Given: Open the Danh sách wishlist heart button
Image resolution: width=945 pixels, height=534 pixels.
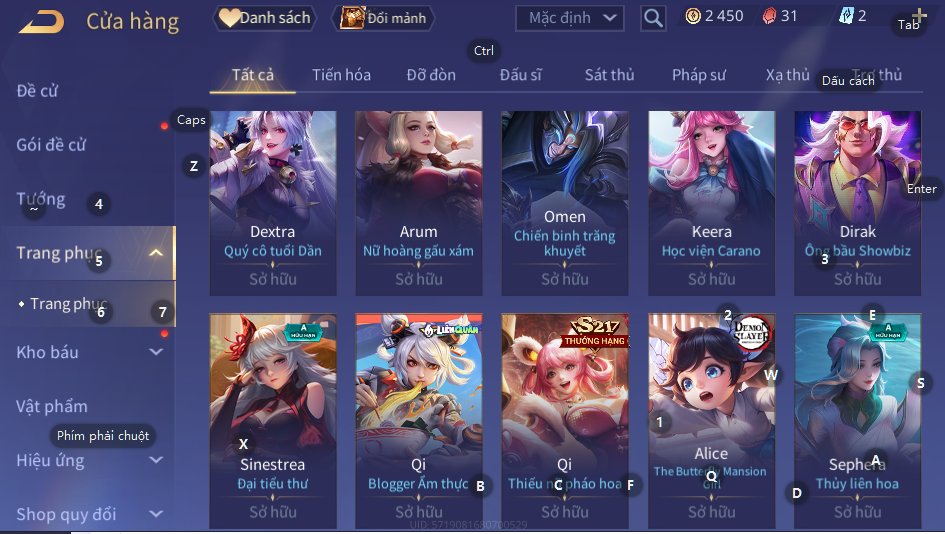Looking at the screenshot, I should click(x=265, y=18).
